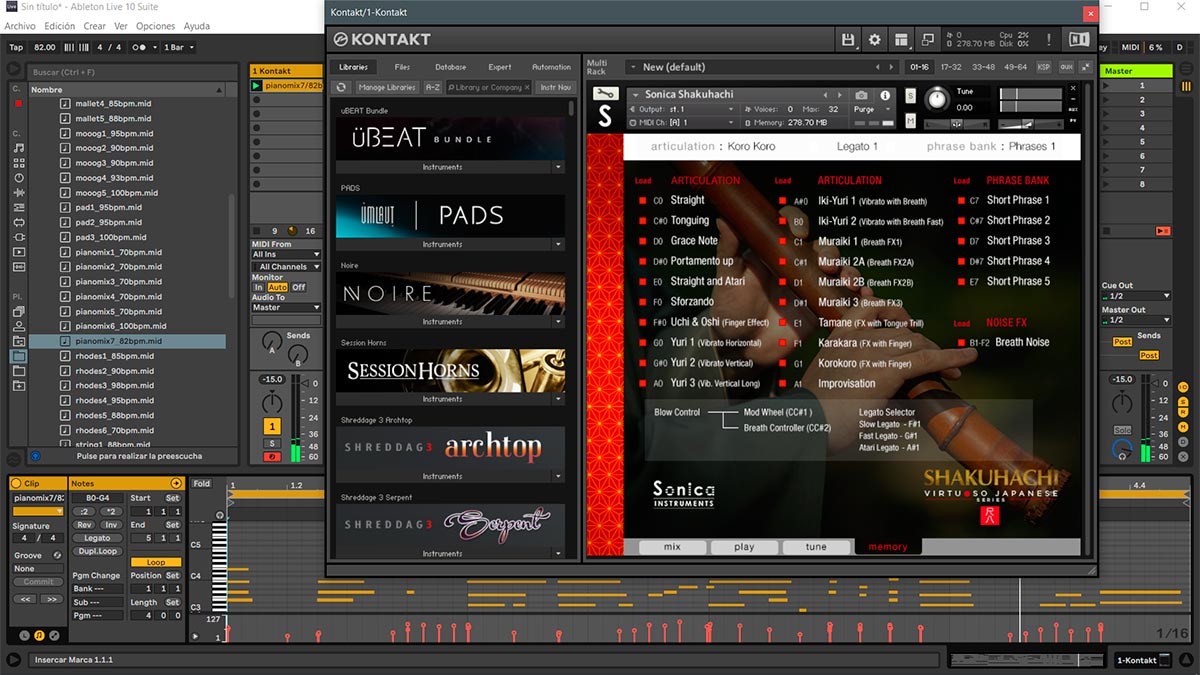The image size is (1200, 675).
Task: Click the Legato button in Notes
Action: point(97,538)
